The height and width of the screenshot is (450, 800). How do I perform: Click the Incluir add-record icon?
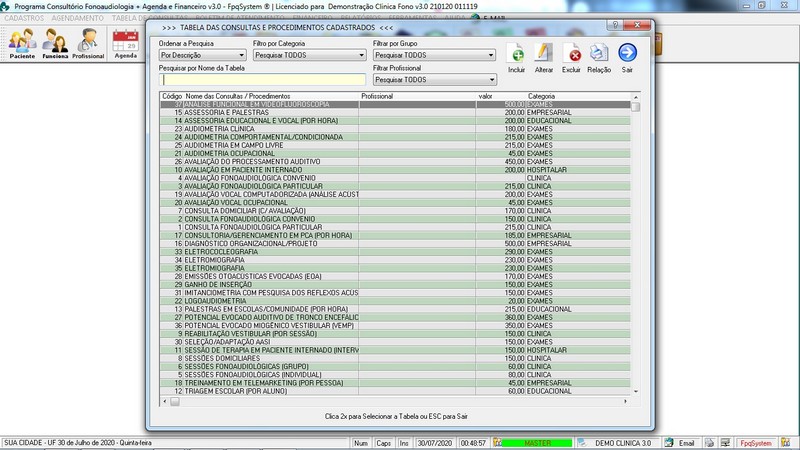516,53
